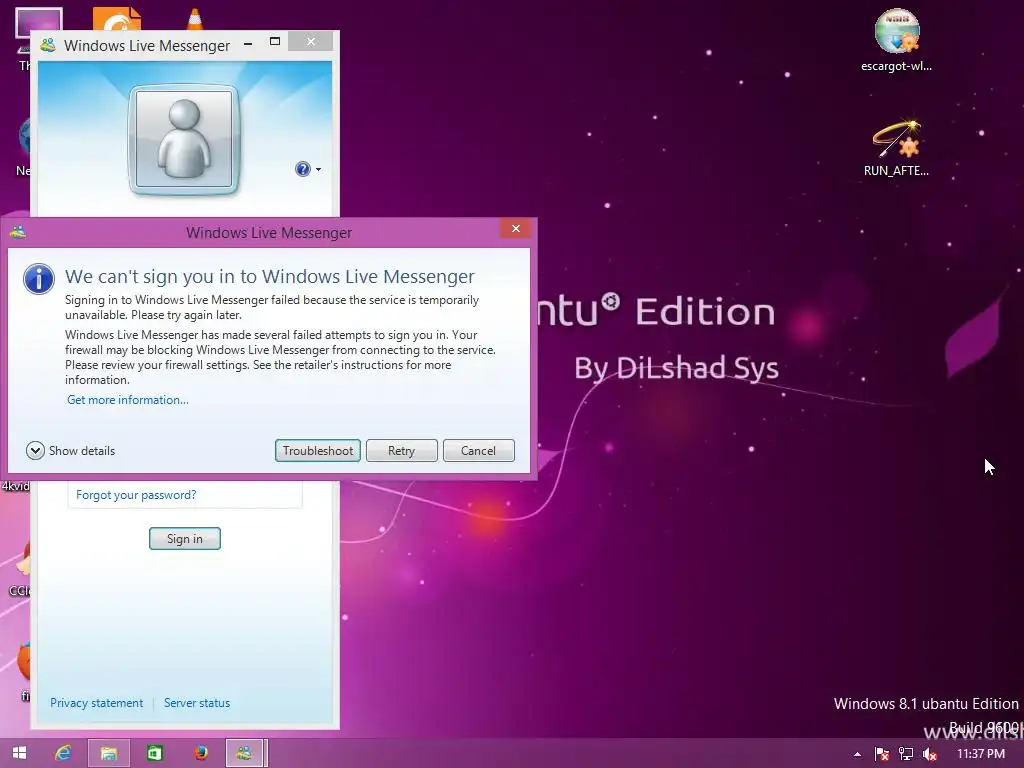Open the Server status link

coord(197,703)
